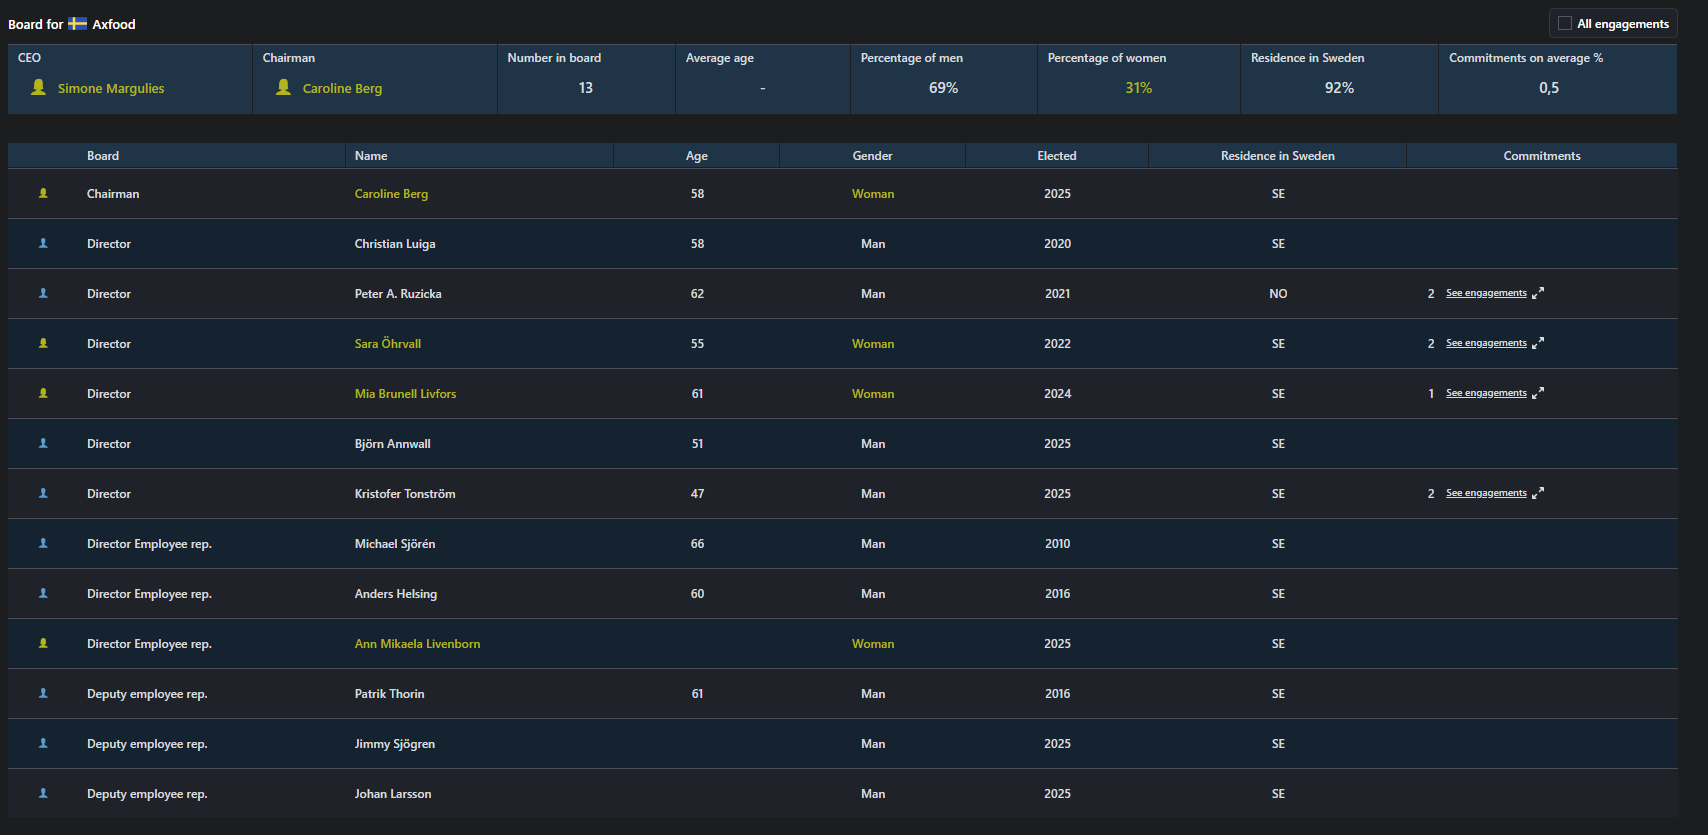1708x835 pixels.
Task: Click the 0,5 commitments average value
Action: (x=1549, y=88)
